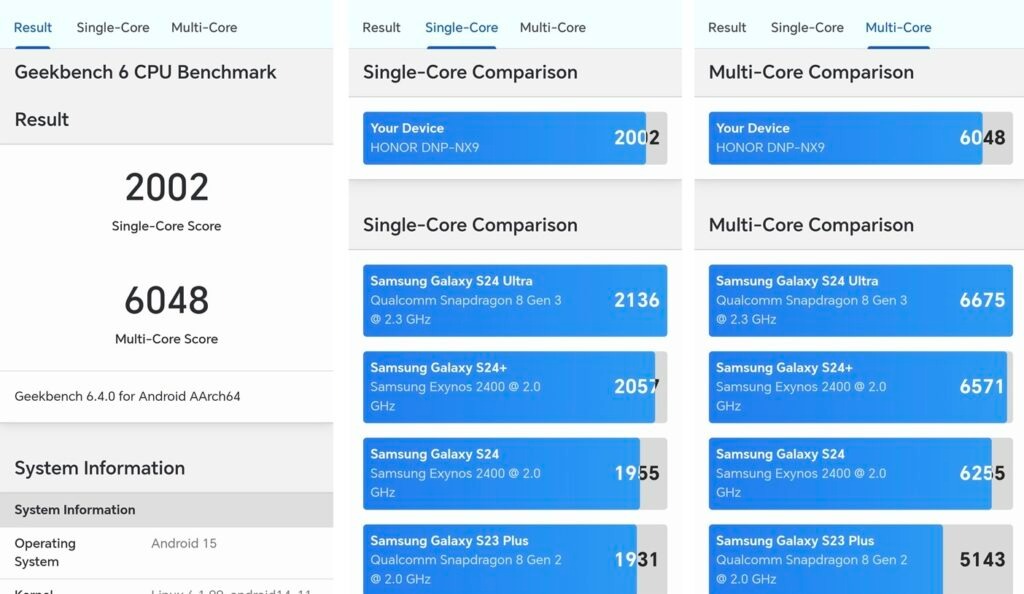
Task: Switch to Single-Core tab in left panel
Action: point(113,27)
